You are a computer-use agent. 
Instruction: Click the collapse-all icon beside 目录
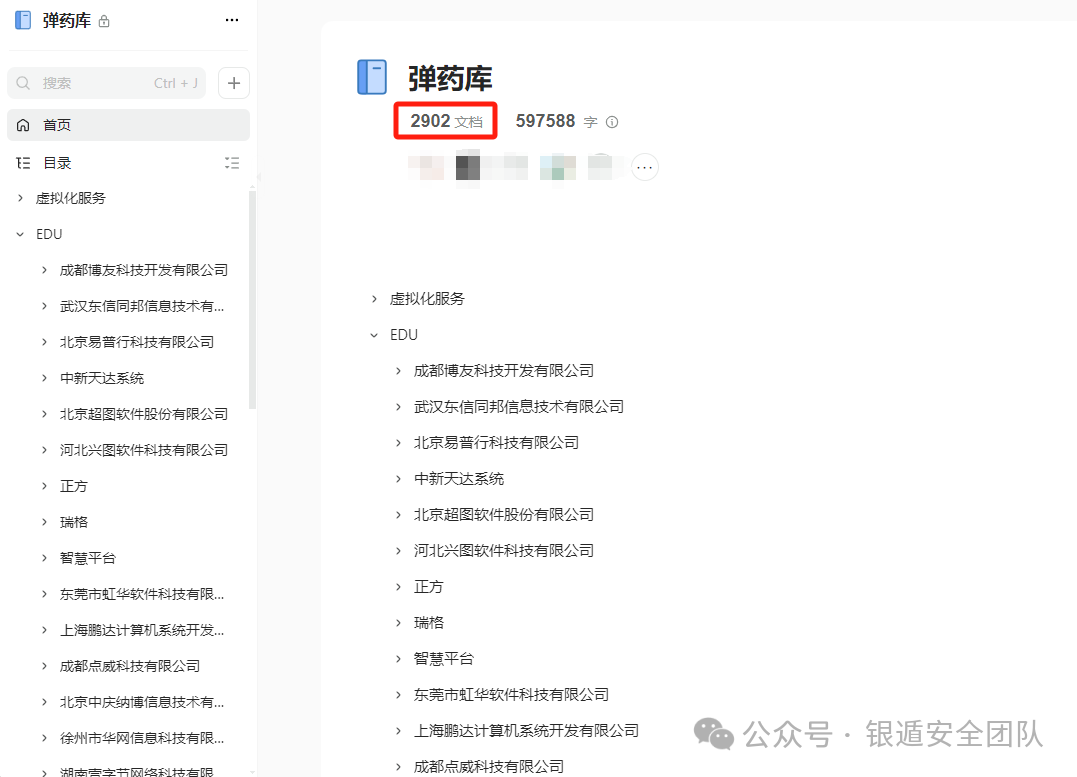[x=231, y=163]
